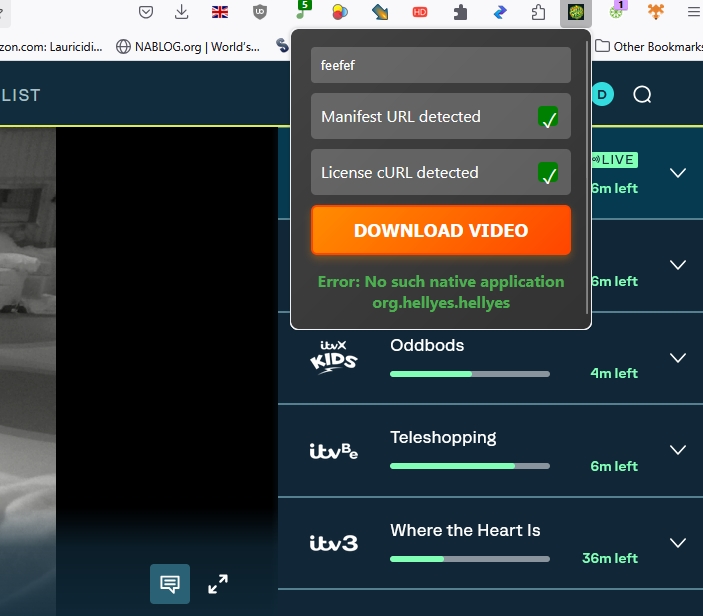
Task: Click the ITVX Kids channel logo
Action: 334,358
